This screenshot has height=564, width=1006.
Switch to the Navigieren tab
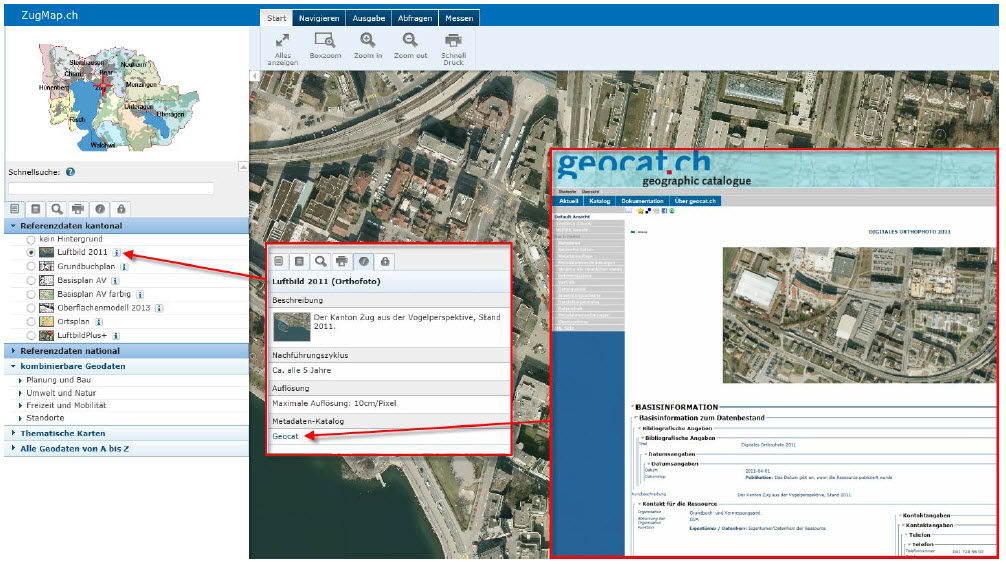point(320,18)
